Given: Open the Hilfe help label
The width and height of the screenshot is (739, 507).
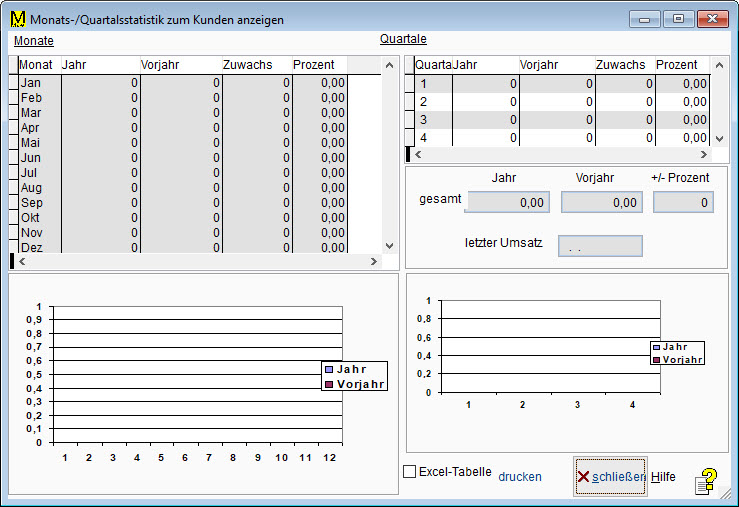Looking at the screenshot, I should [x=663, y=477].
